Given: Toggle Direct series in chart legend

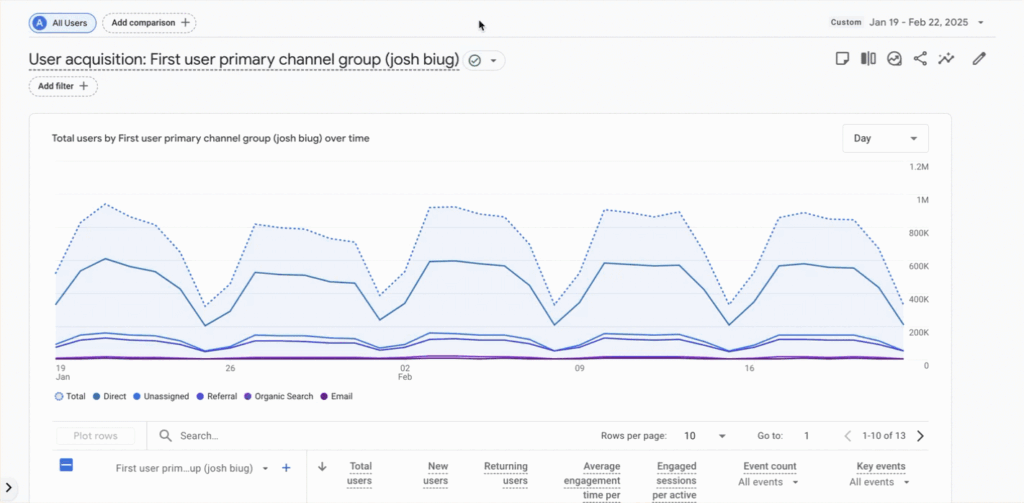Looking at the screenshot, I should click(109, 396).
